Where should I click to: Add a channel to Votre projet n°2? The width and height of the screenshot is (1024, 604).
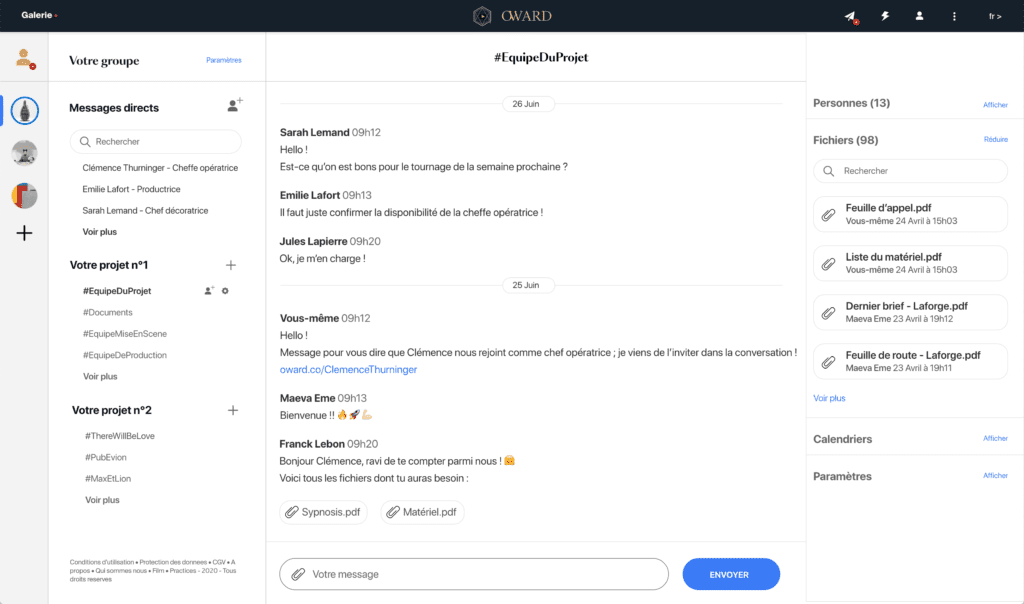click(x=232, y=410)
